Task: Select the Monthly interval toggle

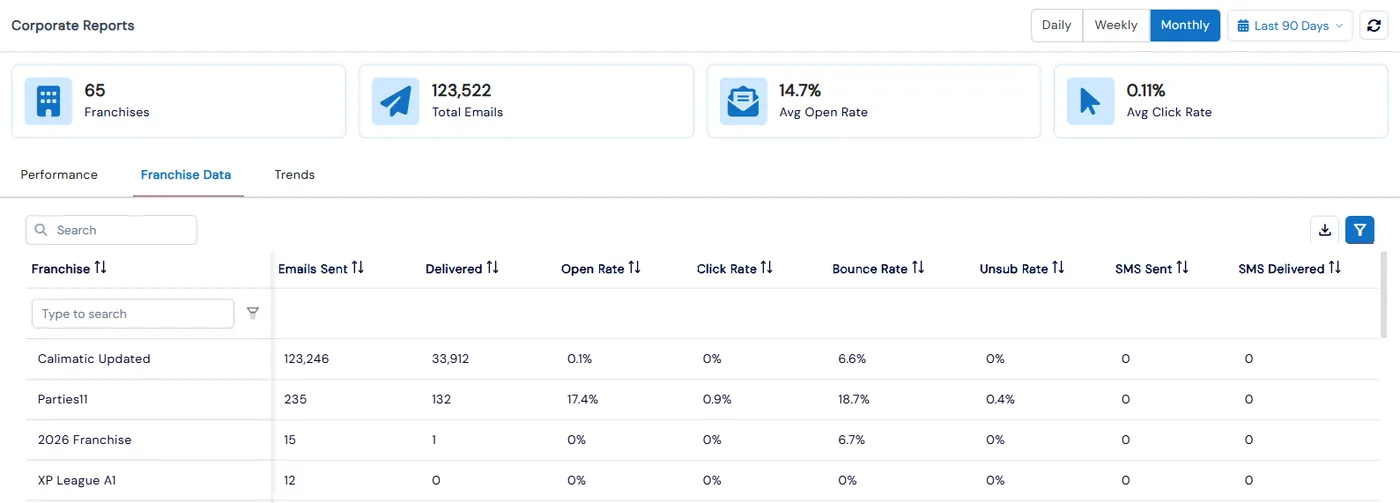Action: pyautogui.click(x=1185, y=25)
